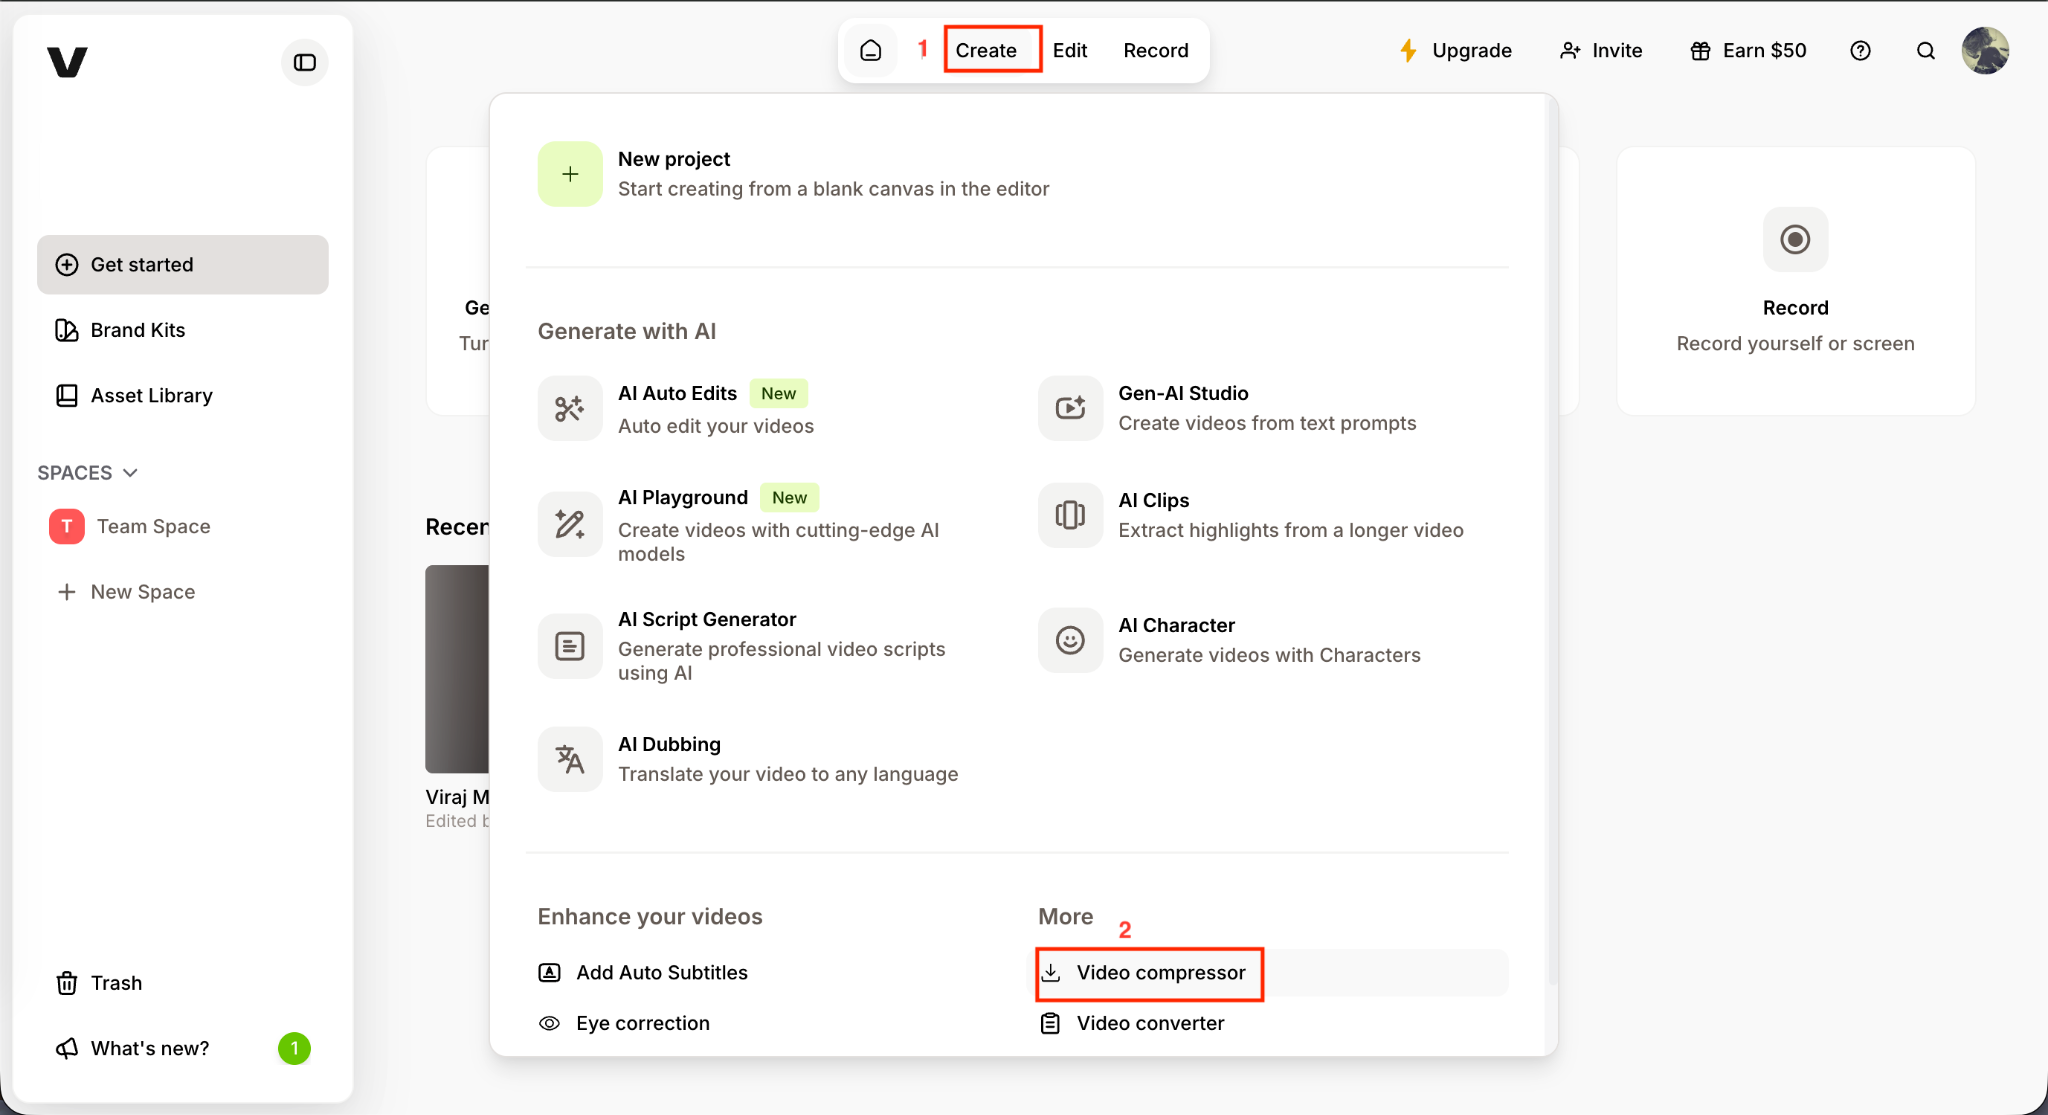This screenshot has width=2048, height=1115.
Task: Choose New project title text
Action: click(674, 159)
